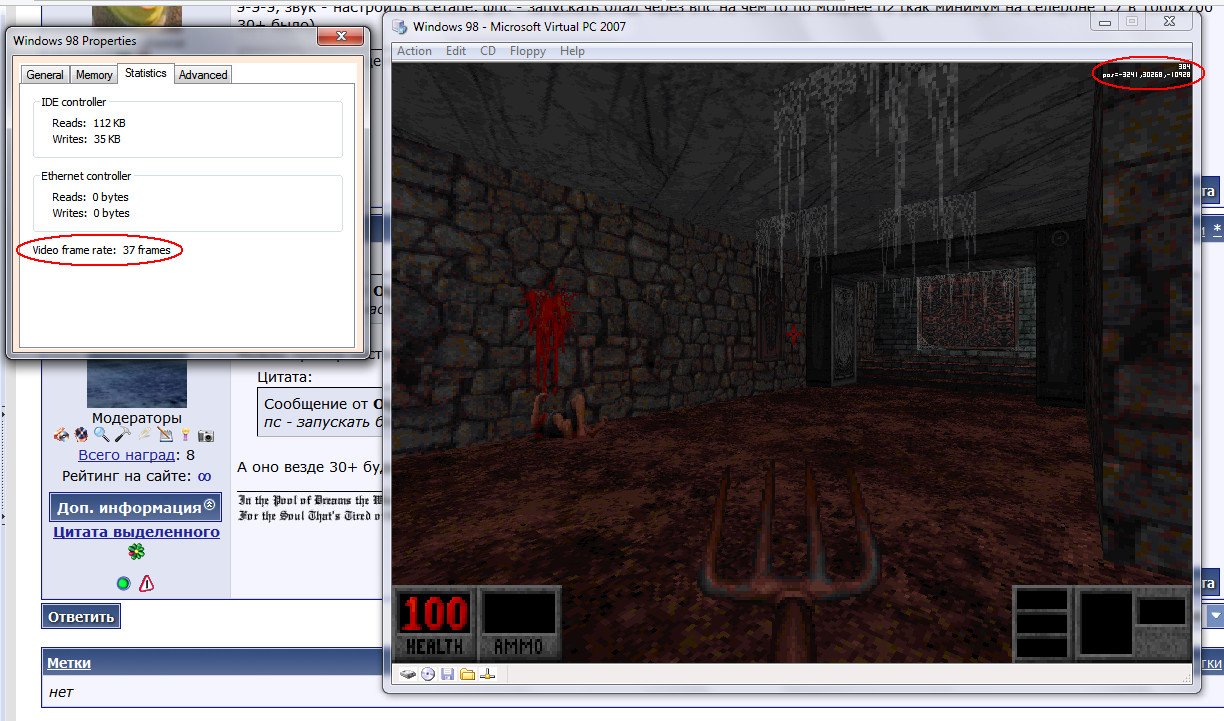This screenshot has height=721, width=1224.
Task: Close the Windows 98 Properties dialog
Action: point(340,36)
